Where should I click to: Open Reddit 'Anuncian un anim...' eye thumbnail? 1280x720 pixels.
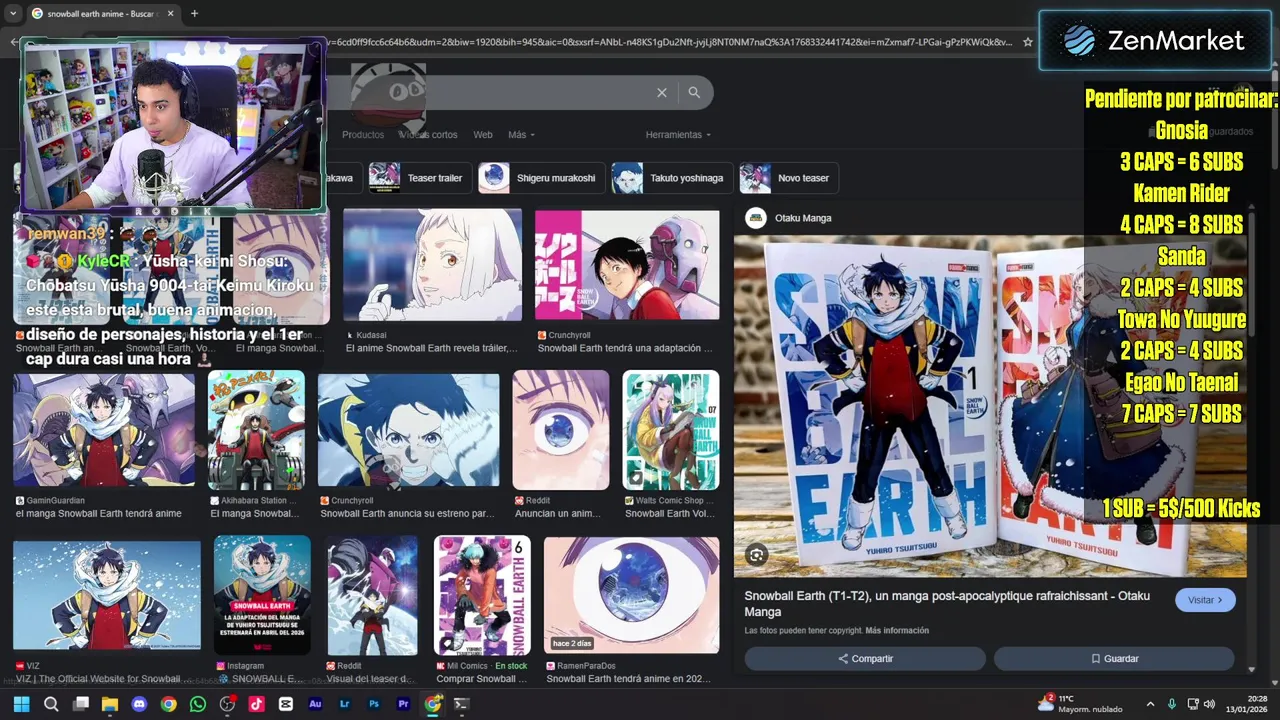click(x=561, y=430)
